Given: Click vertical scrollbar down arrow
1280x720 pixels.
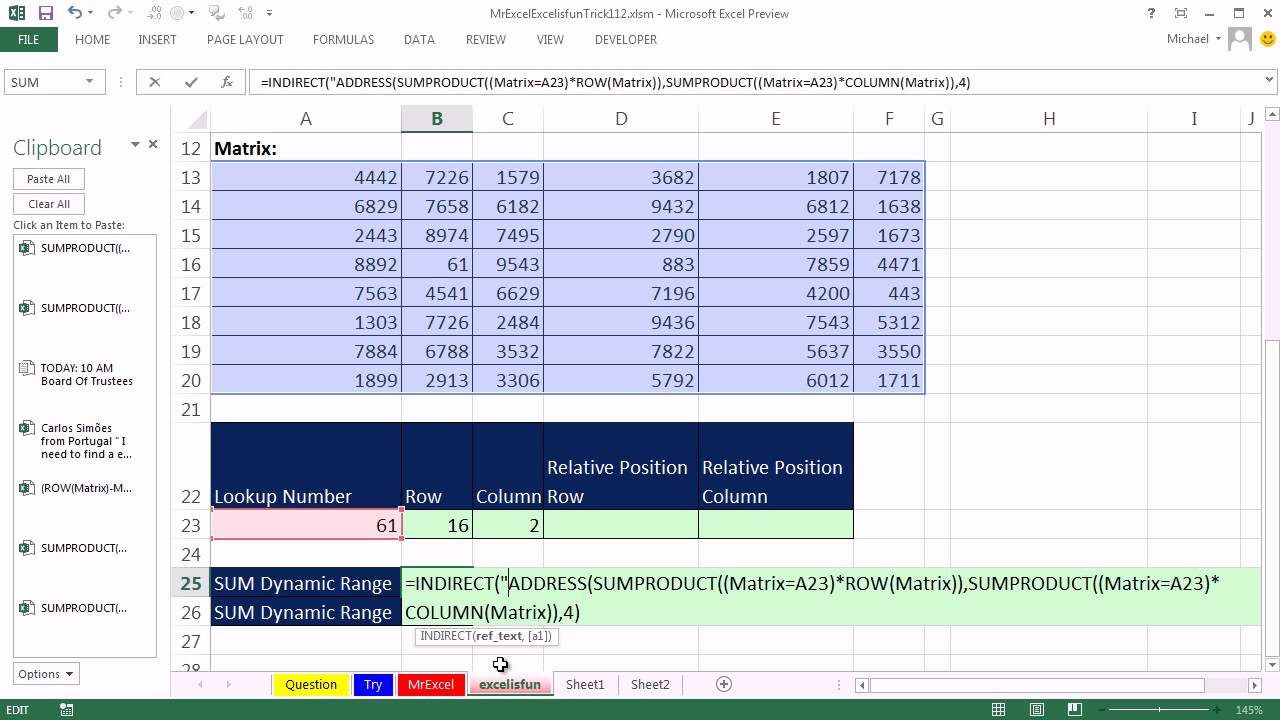Looking at the screenshot, I should coord(1272,664).
